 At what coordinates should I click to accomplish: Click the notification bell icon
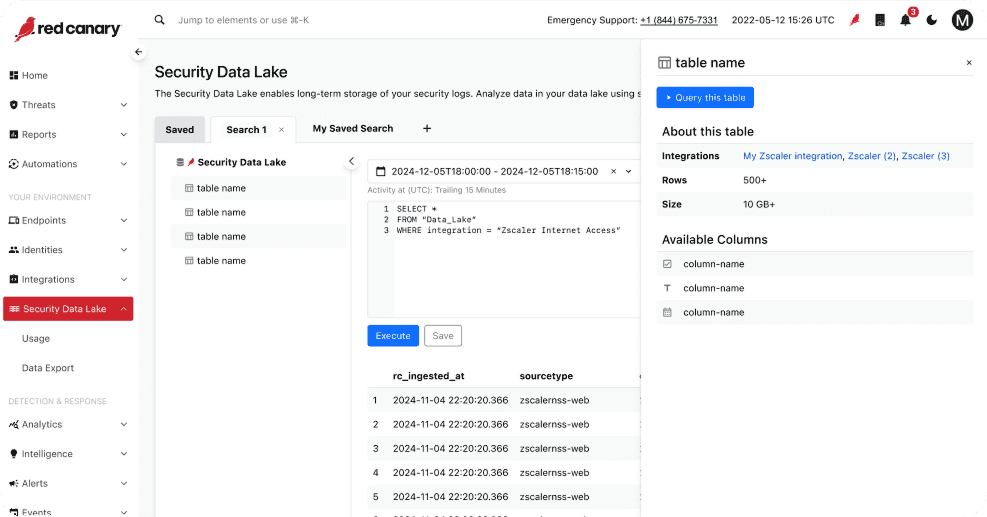pos(905,20)
